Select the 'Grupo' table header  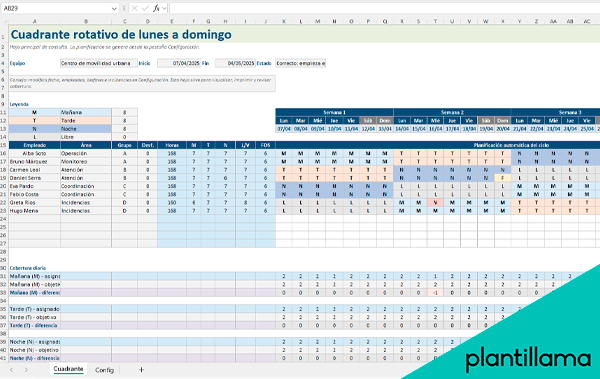tap(124, 145)
